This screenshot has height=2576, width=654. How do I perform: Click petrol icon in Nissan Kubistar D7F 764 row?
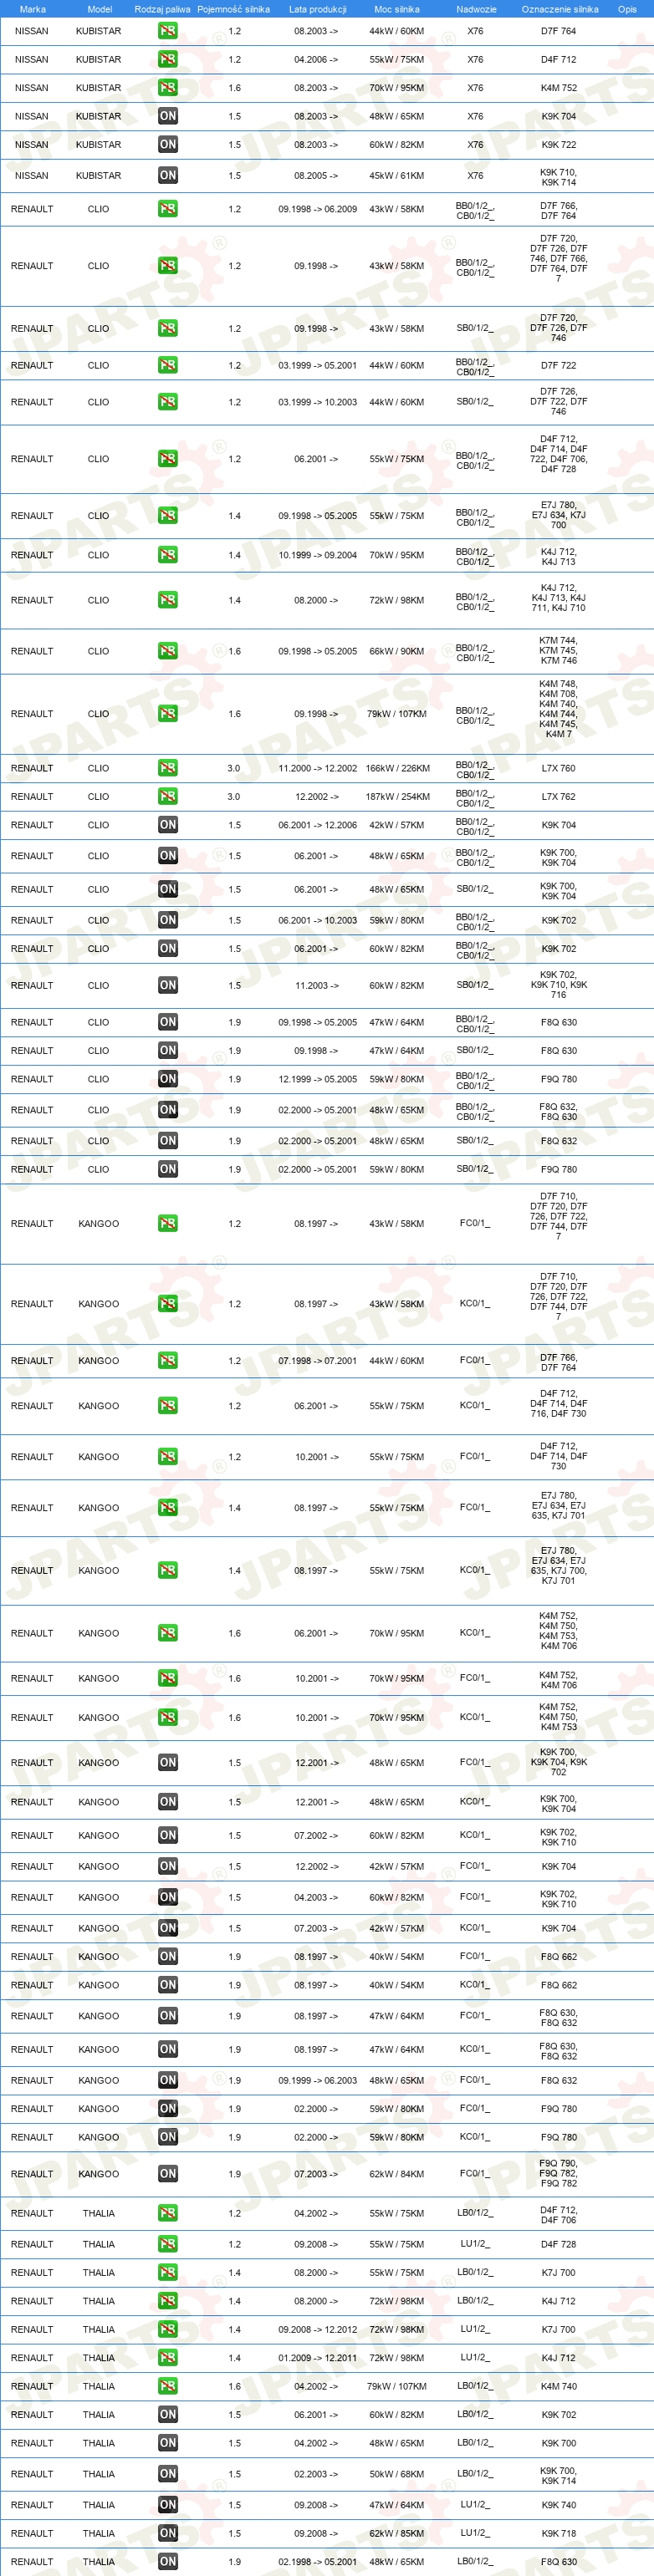pos(167,31)
